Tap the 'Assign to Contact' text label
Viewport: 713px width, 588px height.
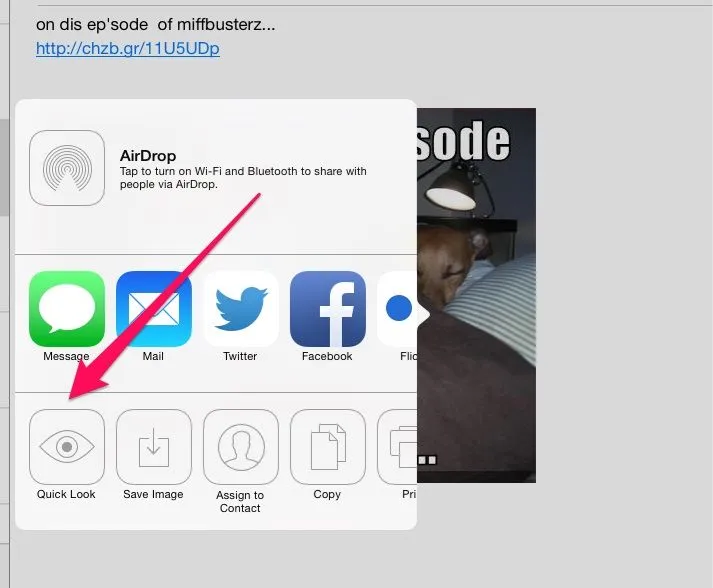coord(240,501)
